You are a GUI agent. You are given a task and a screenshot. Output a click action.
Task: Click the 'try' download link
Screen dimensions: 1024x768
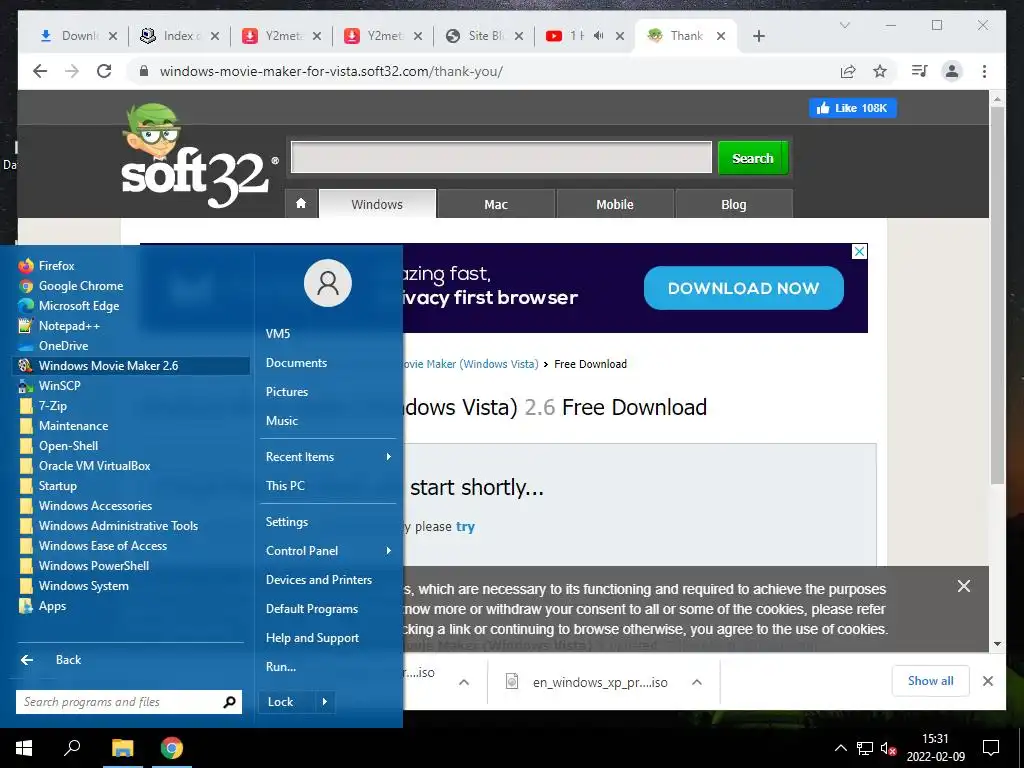point(465,526)
